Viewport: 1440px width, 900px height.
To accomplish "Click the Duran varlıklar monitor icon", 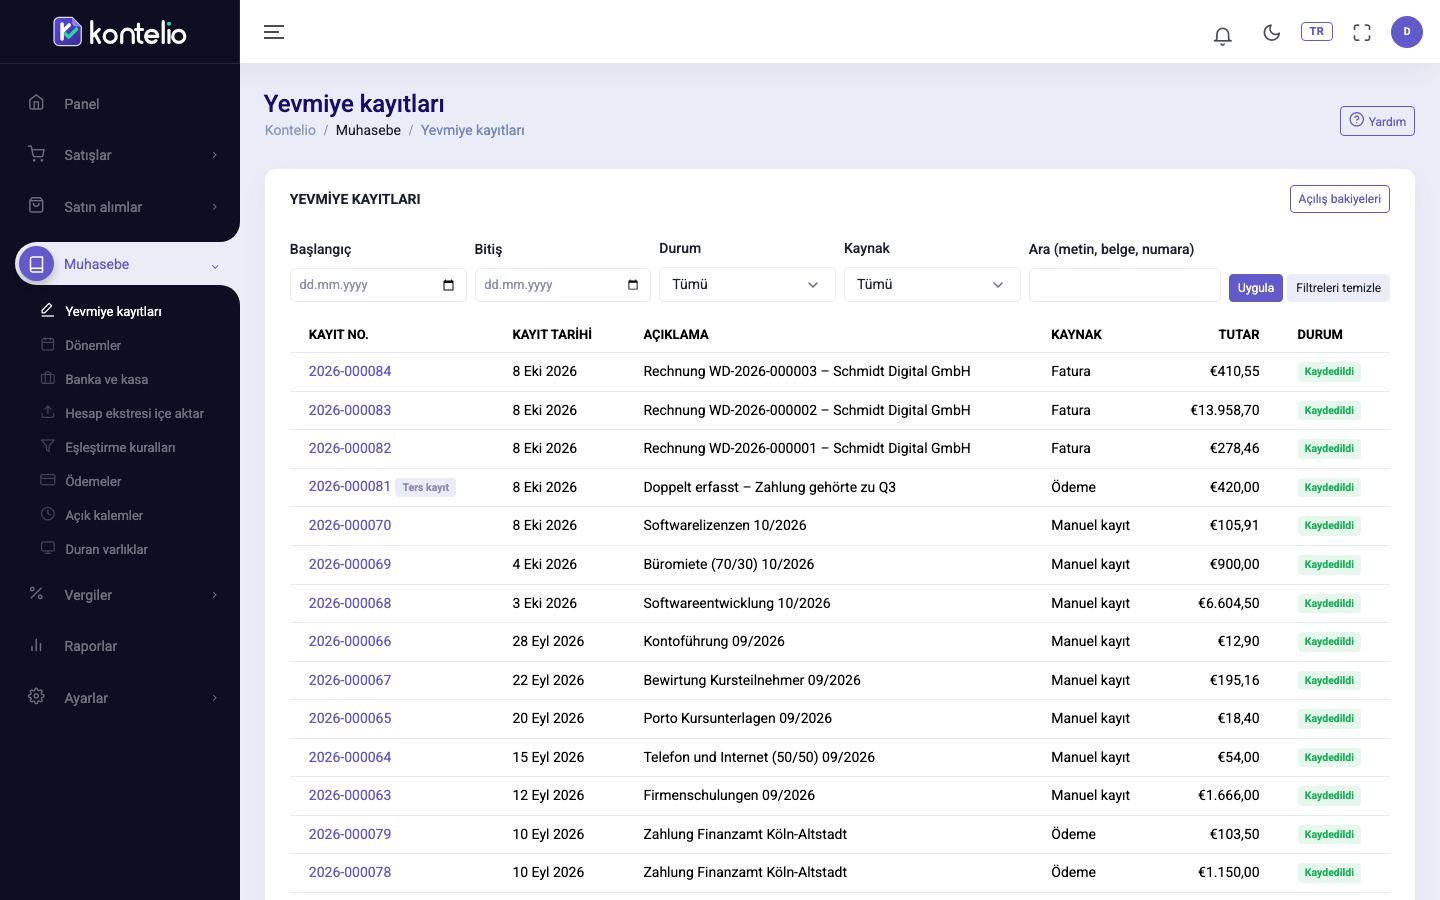I will click(47, 548).
